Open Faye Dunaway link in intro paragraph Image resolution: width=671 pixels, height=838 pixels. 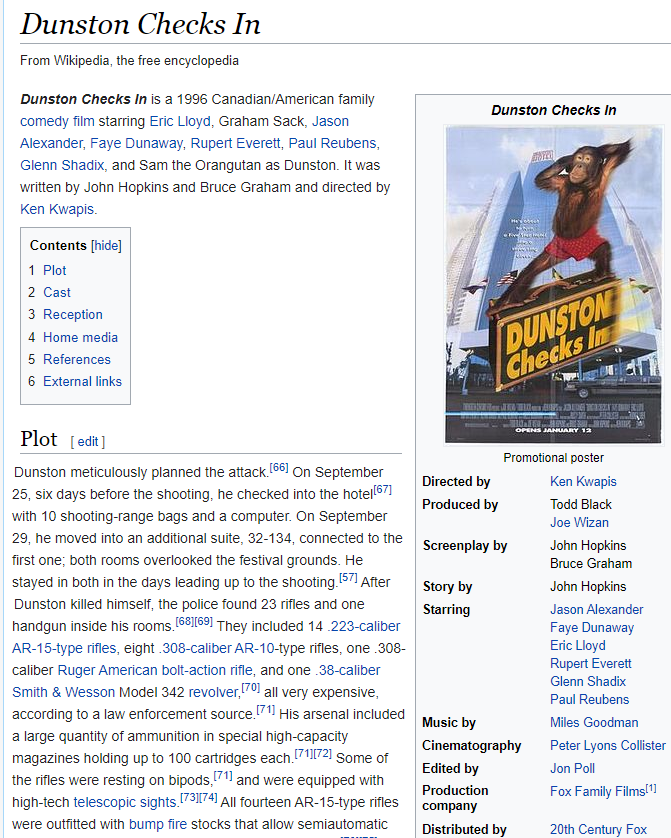point(136,143)
